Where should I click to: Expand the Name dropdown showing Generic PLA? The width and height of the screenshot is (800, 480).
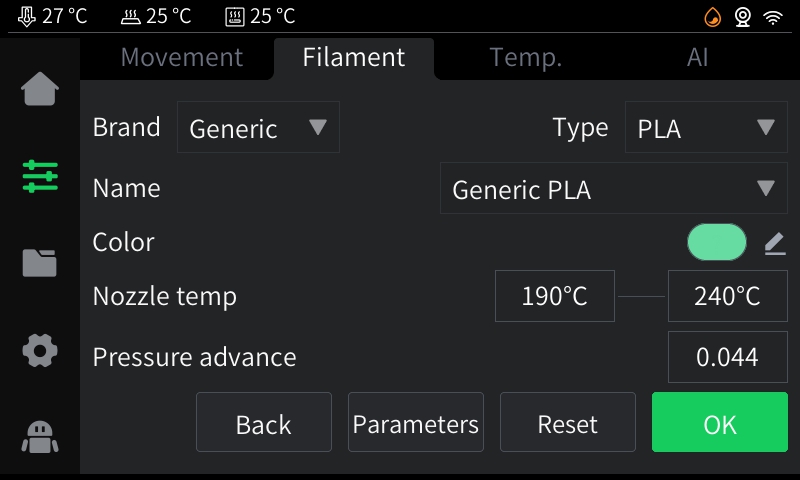click(613, 189)
